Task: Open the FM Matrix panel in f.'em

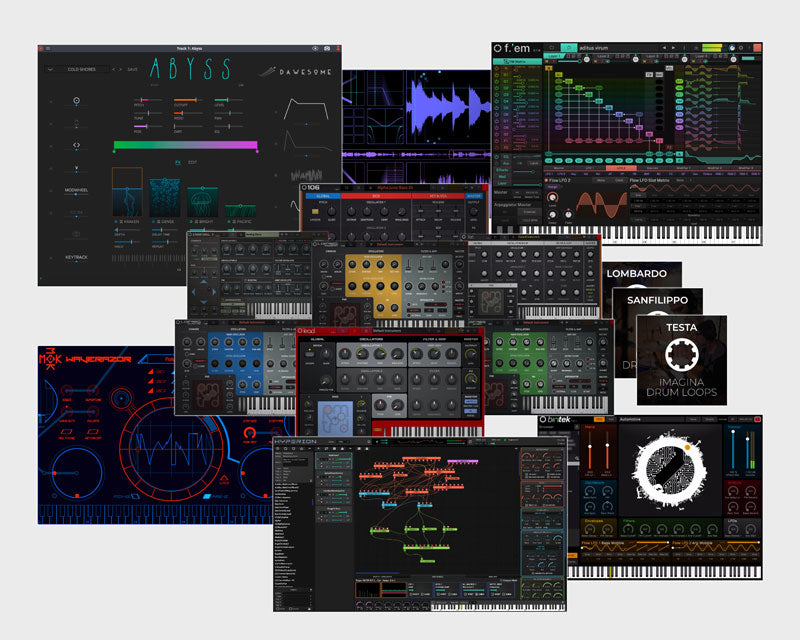Action: (x=517, y=61)
